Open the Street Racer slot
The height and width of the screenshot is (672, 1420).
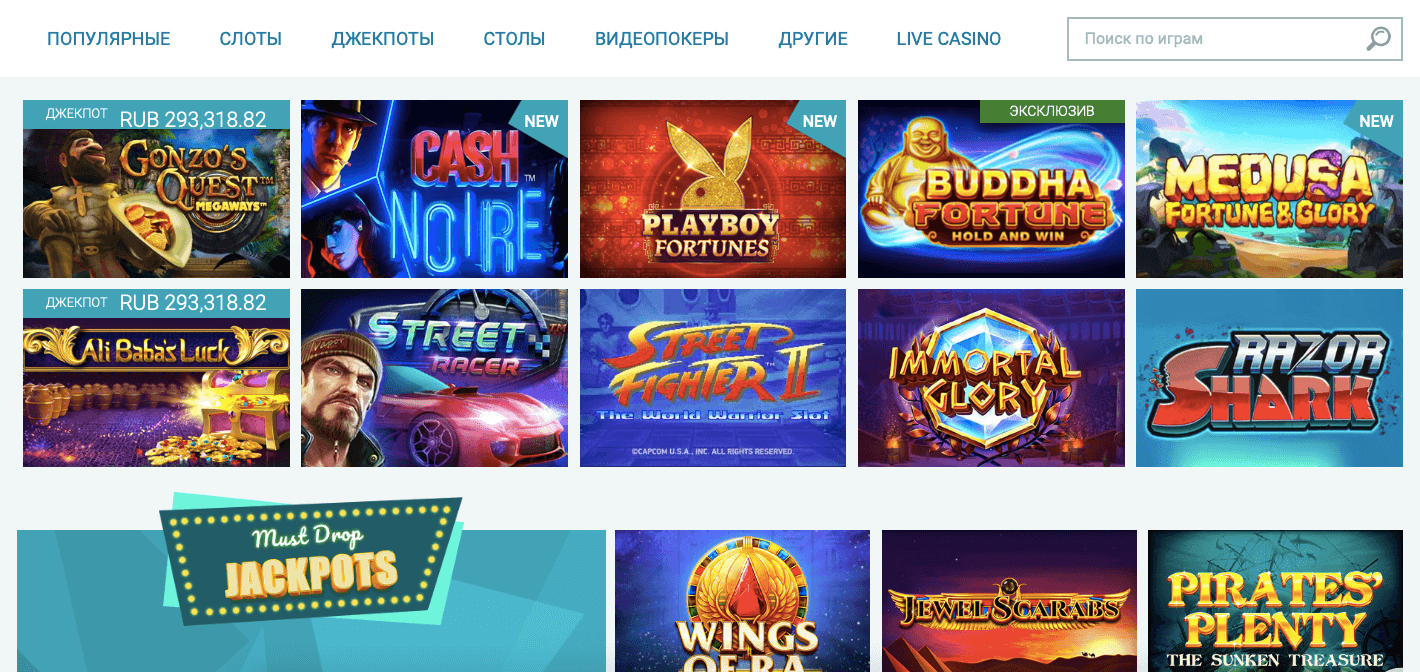tap(434, 378)
